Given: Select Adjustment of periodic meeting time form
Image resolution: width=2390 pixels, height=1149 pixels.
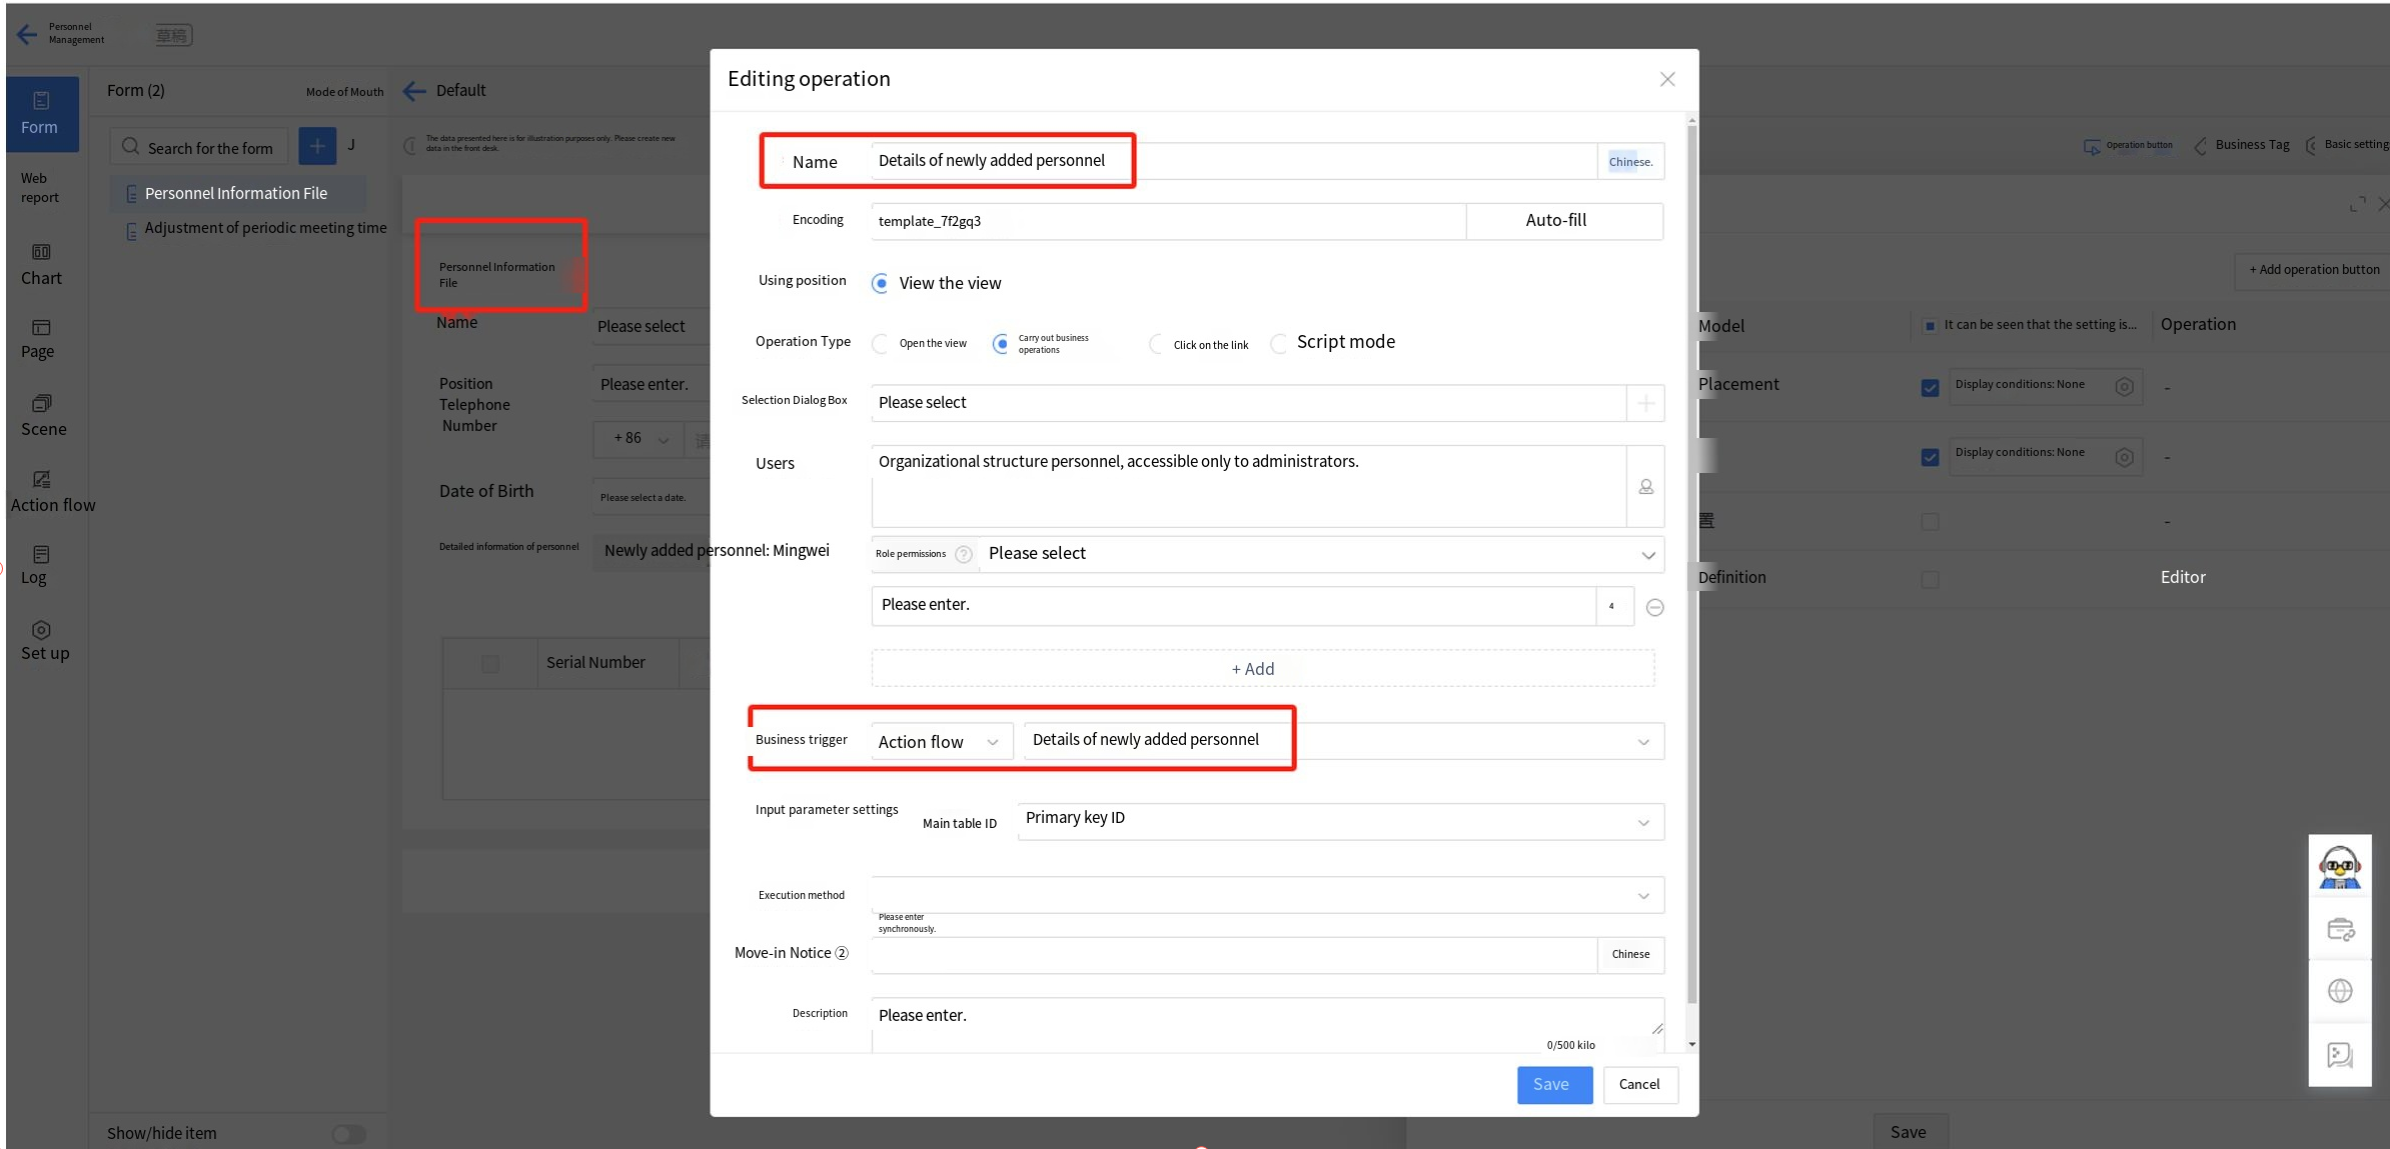Looking at the screenshot, I should click(x=265, y=228).
